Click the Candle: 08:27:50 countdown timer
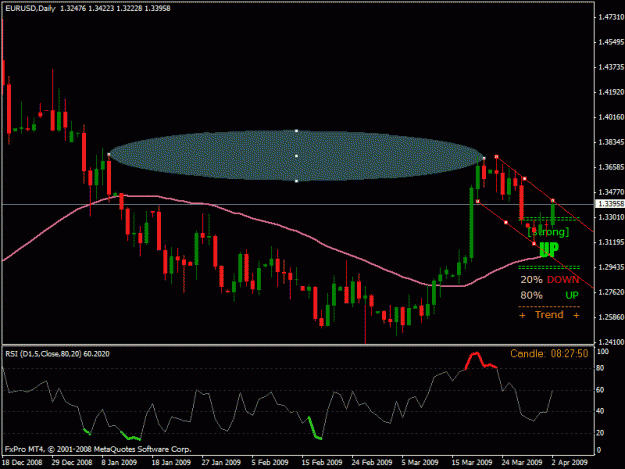Image resolution: width=625 pixels, height=469 pixels. click(x=549, y=353)
